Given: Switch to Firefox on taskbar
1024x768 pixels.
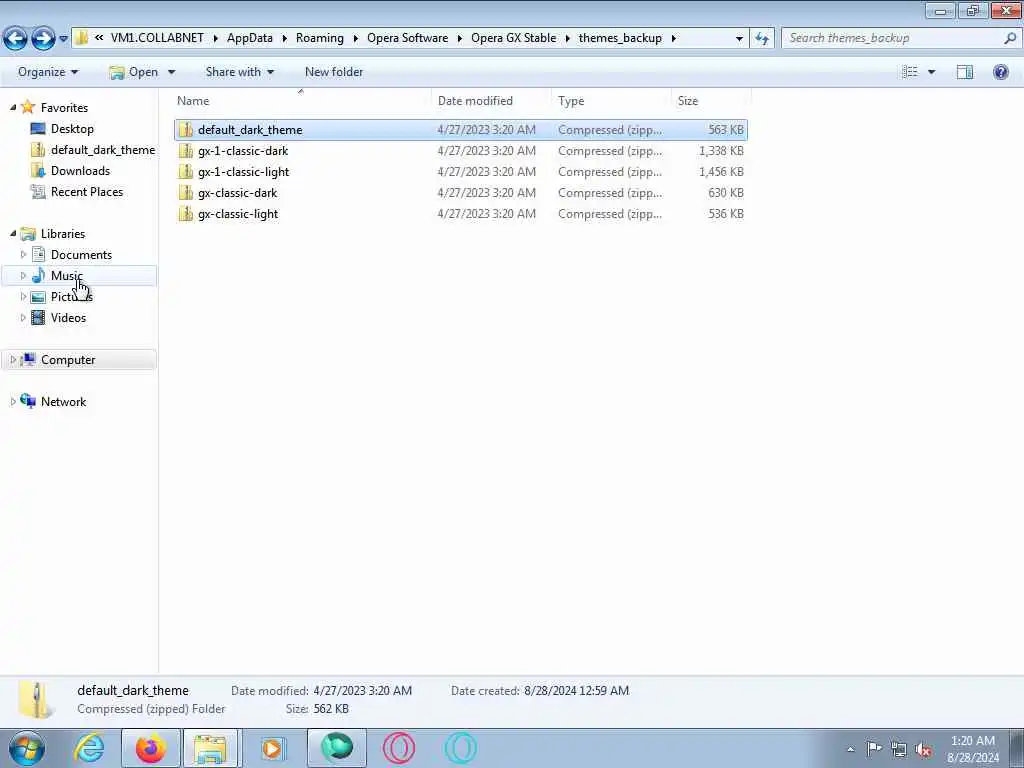Looking at the screenshot, I should point(151,748).
